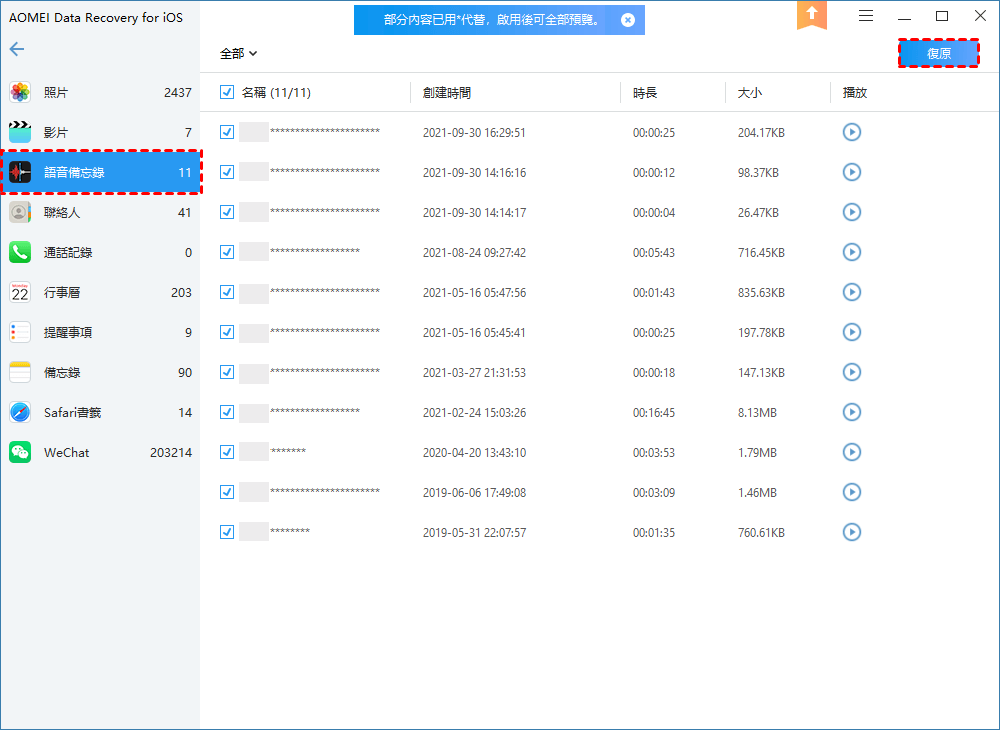Uncheck the memo dated 2019-05-31 22:07:57
This screenshot has width=1000, height=730.
point(227,532)
